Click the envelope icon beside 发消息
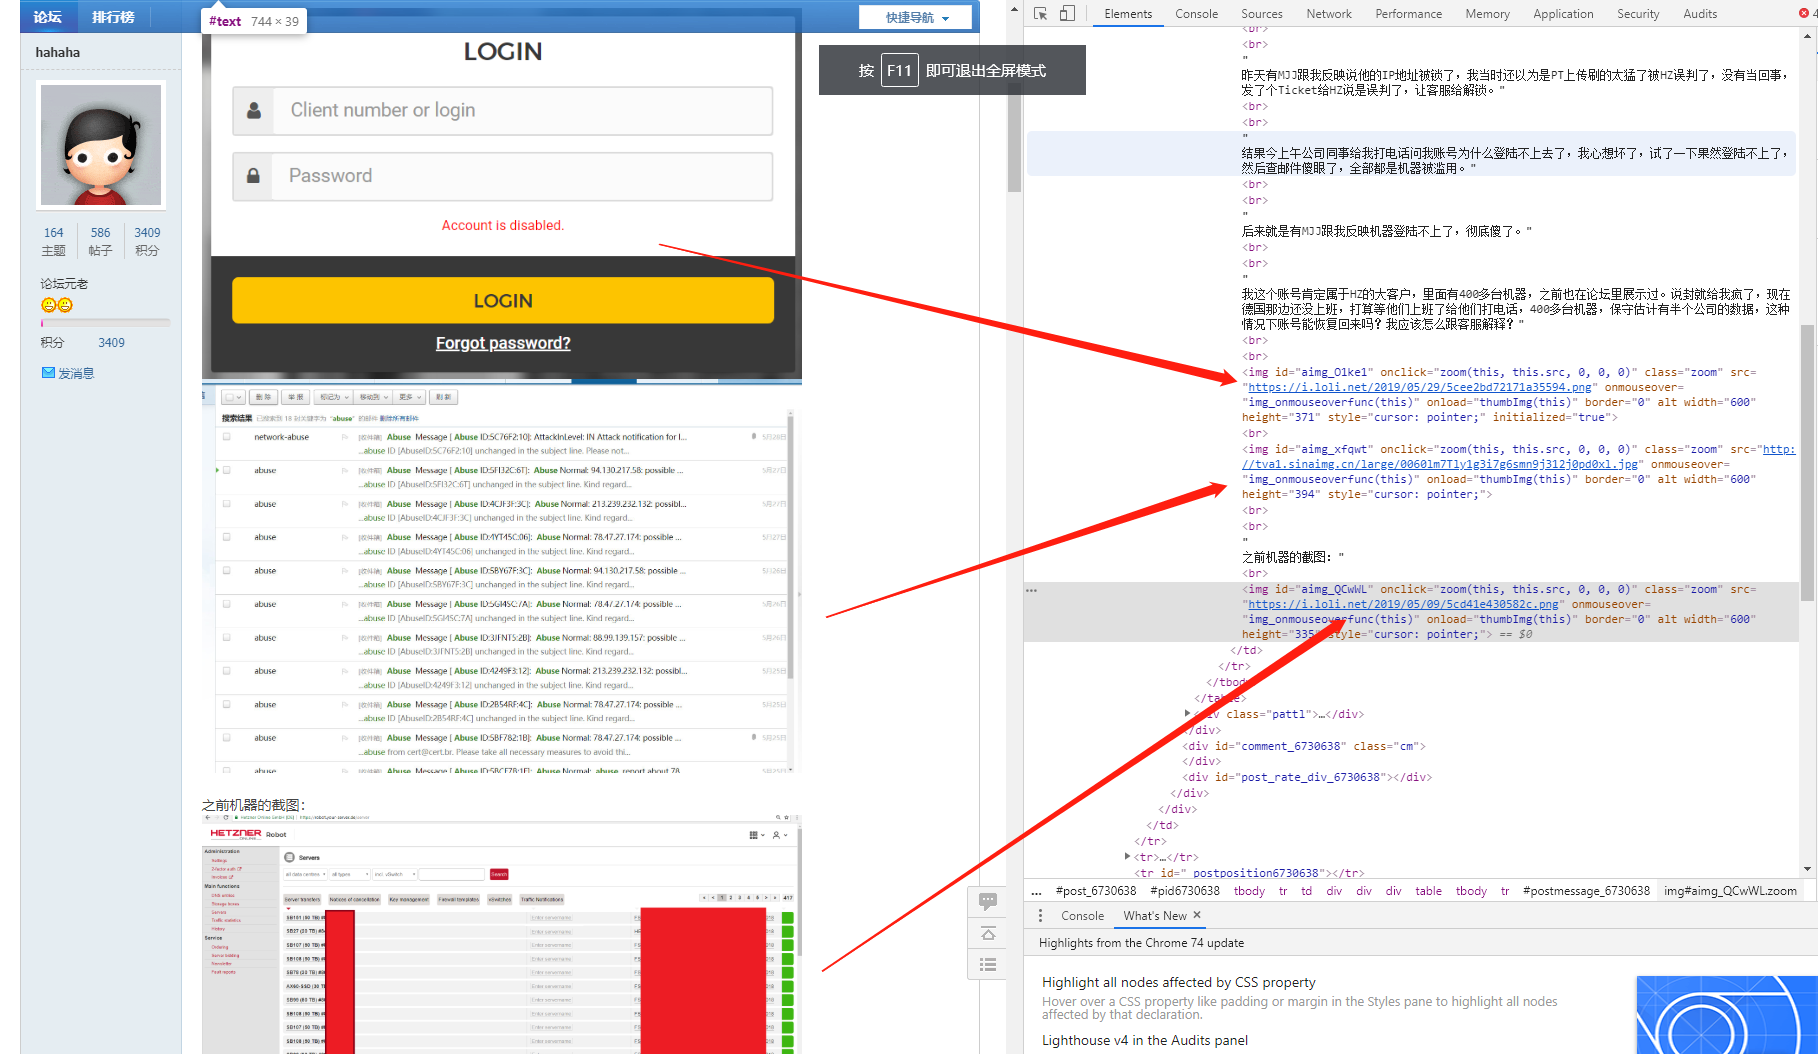The width and height of the screenshot is (1818, 1054). pyautogui.click(x=48, y=373)
